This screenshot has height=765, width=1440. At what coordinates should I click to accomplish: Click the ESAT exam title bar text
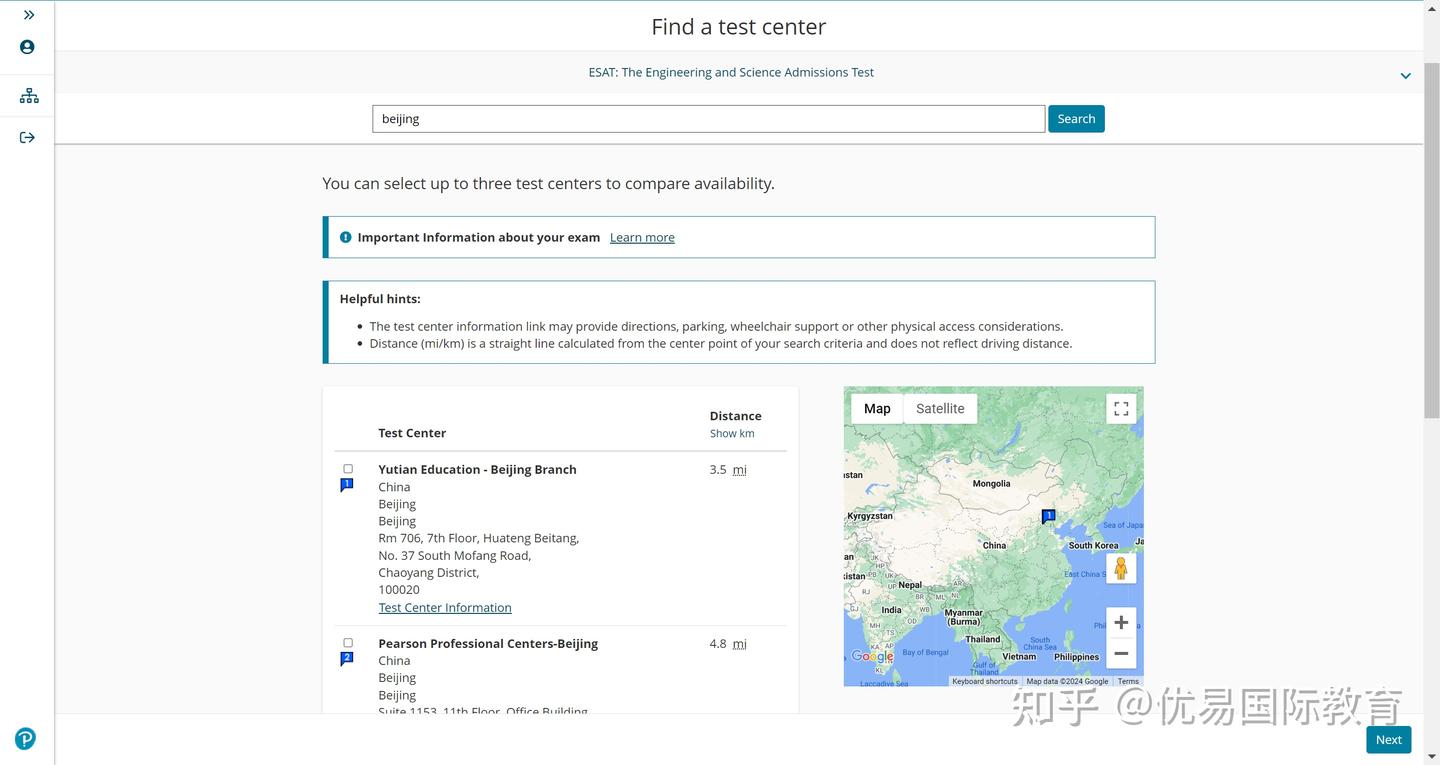(x=731, y=72)
